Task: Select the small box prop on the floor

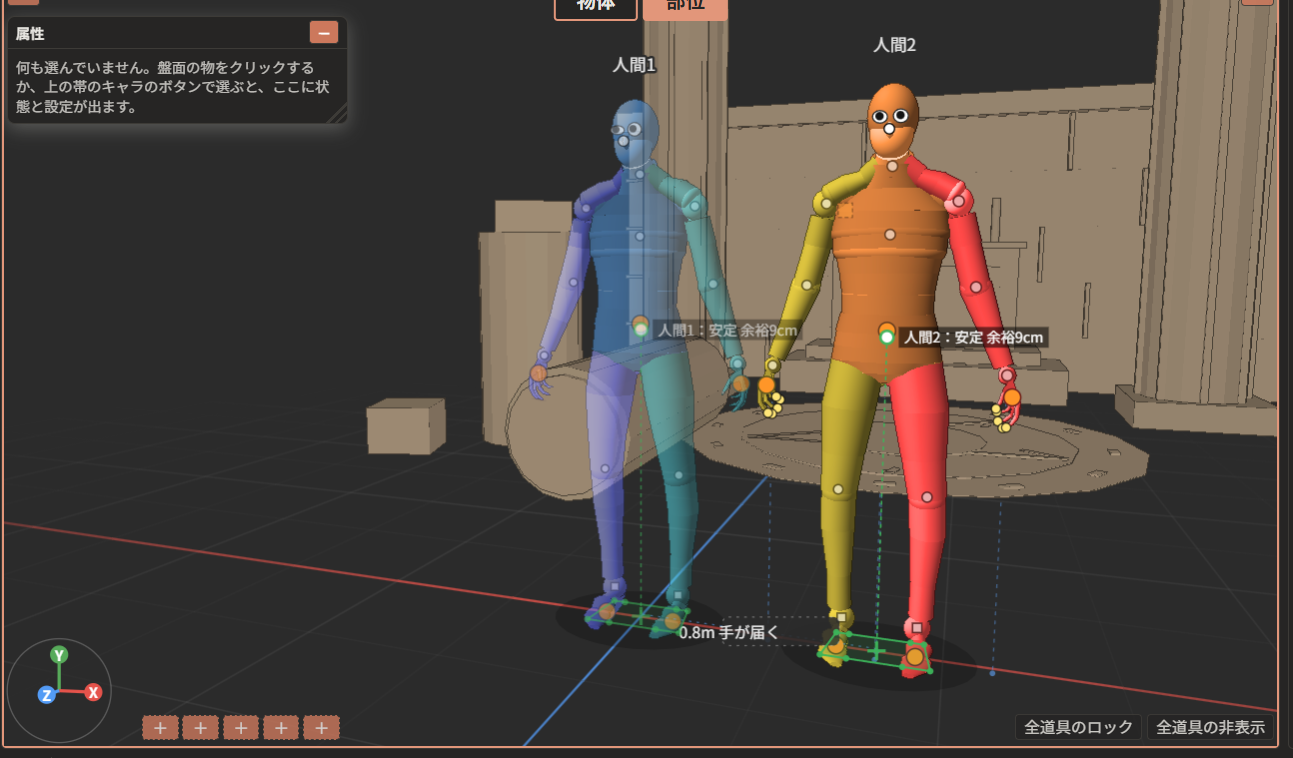Action: click(x=405, y=427)
